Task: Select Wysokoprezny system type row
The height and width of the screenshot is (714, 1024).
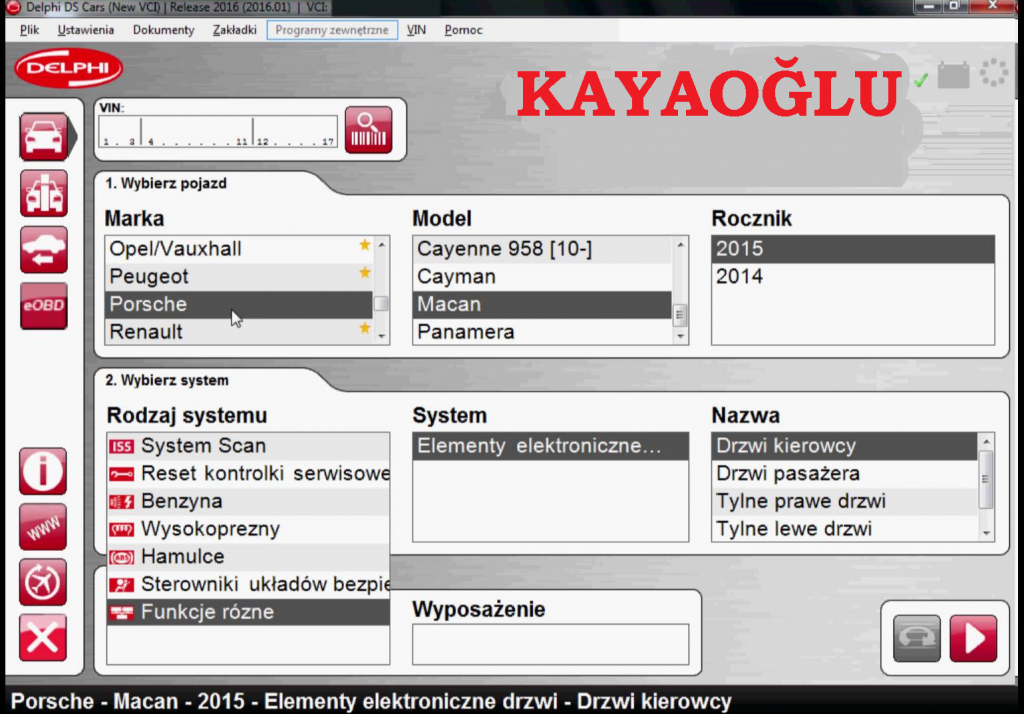Action: point(248,528)
